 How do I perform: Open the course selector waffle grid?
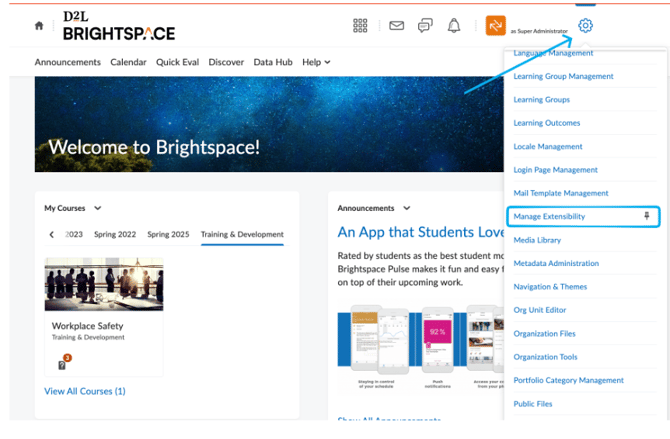[360, 26]
